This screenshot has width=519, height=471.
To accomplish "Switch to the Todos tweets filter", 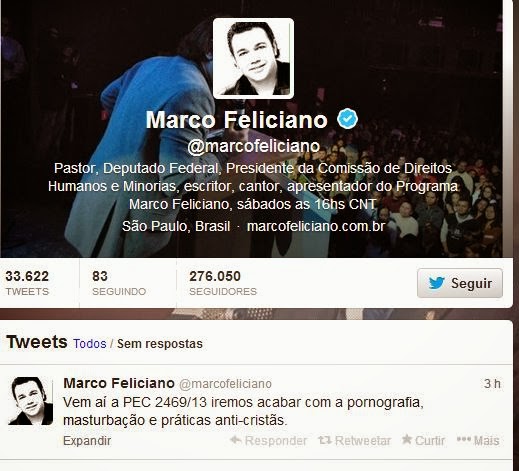I will click(90, 344).
